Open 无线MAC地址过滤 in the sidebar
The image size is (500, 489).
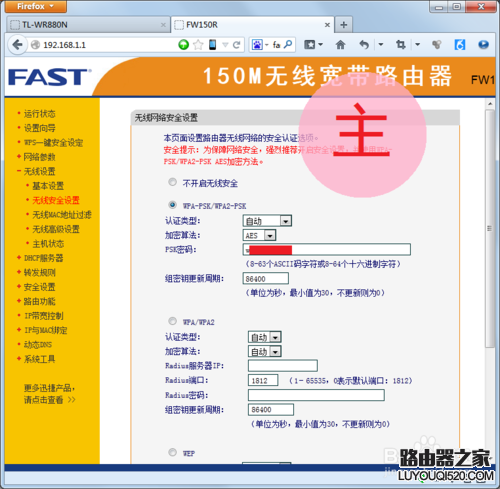pyautogui.click(x=62, y=215)
